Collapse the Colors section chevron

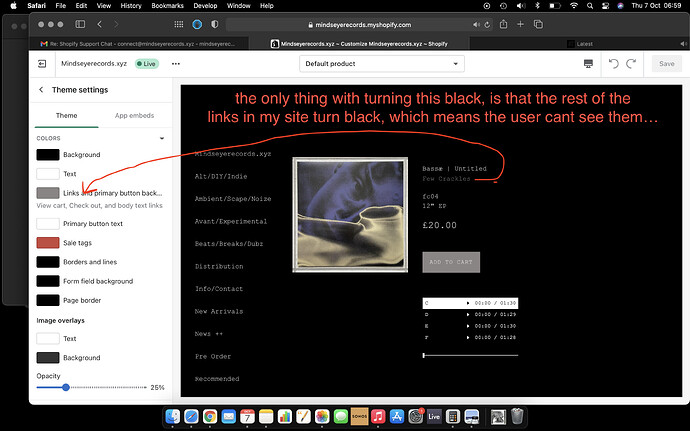click(162, 138)
